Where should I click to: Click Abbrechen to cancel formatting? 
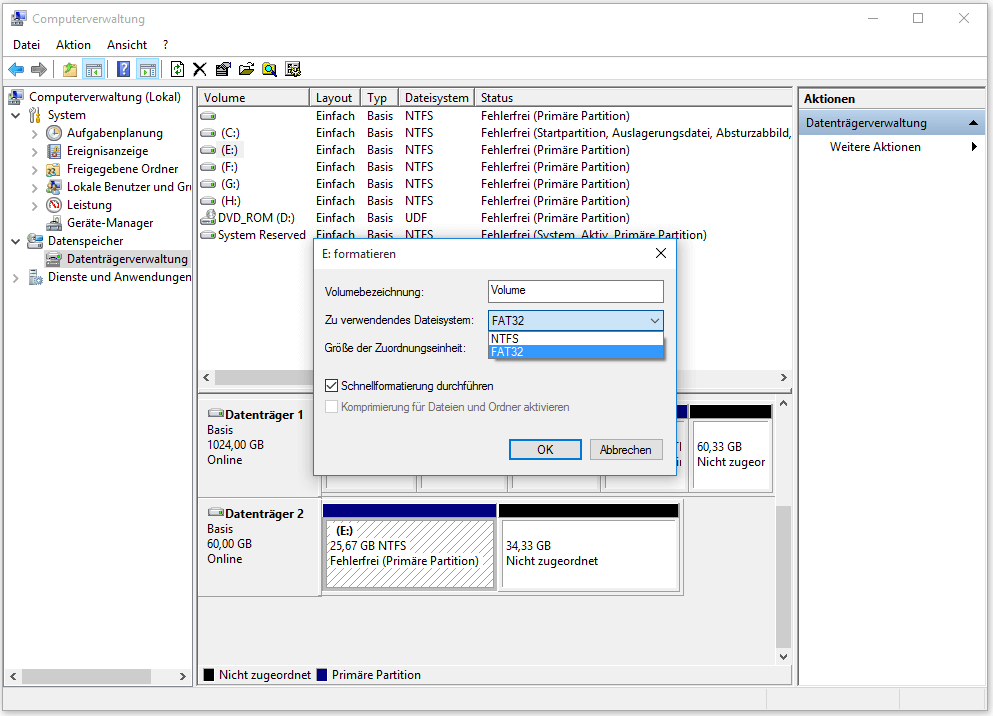pos(626,449)
